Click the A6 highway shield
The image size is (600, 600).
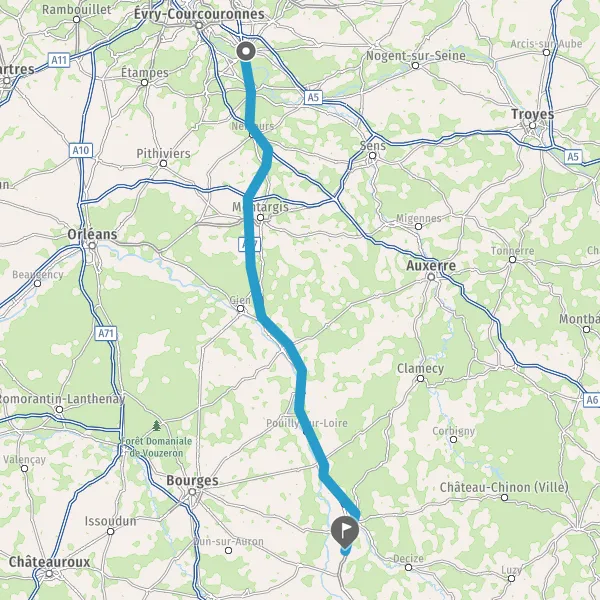(x=592, y=400)
